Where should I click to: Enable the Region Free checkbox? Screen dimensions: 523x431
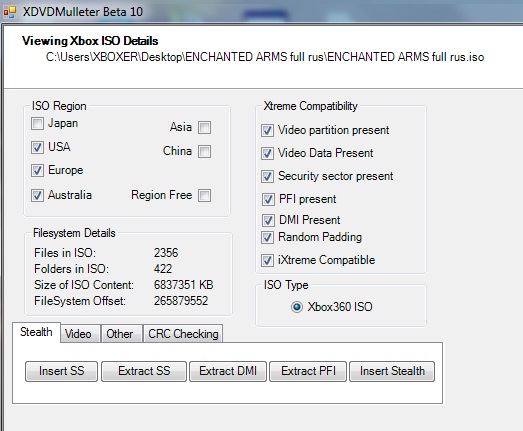pos(204,195)
